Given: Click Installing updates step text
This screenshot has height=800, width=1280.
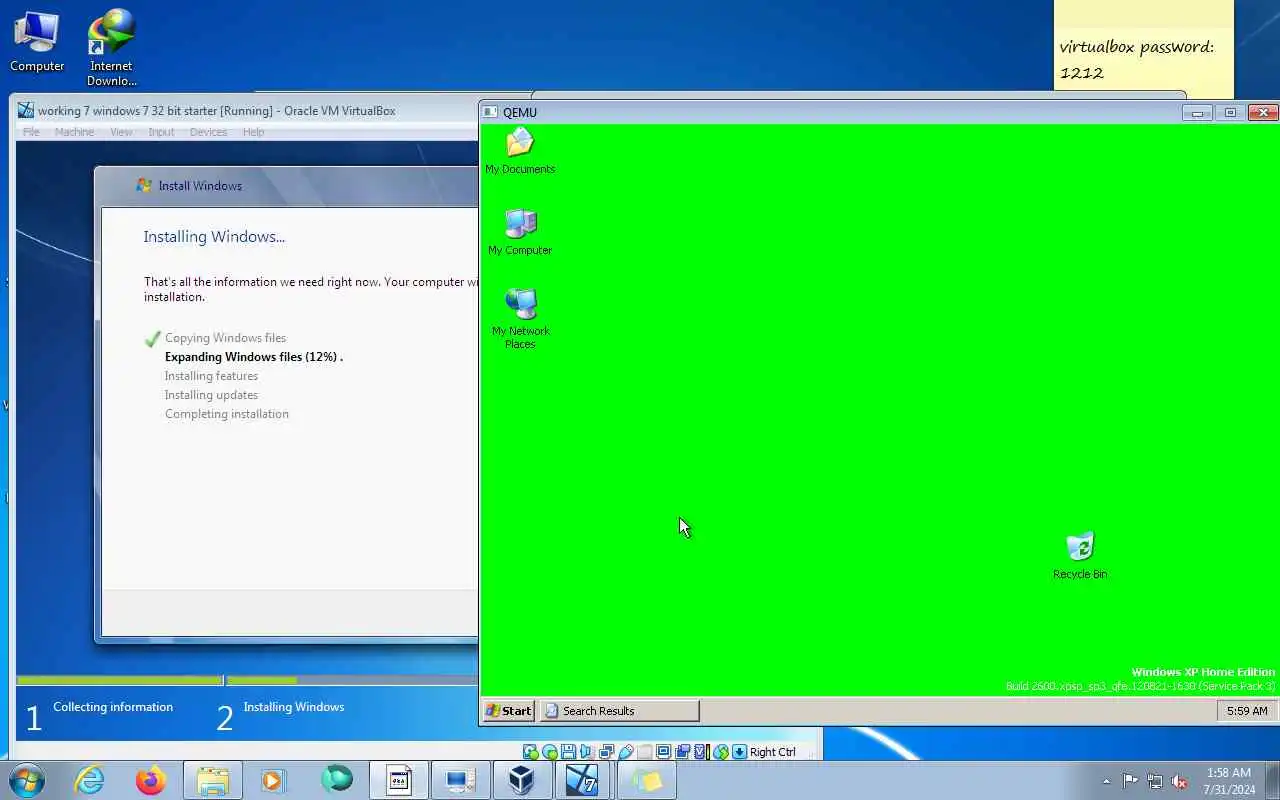Looking at the screenshot, I should pos(211,395).
